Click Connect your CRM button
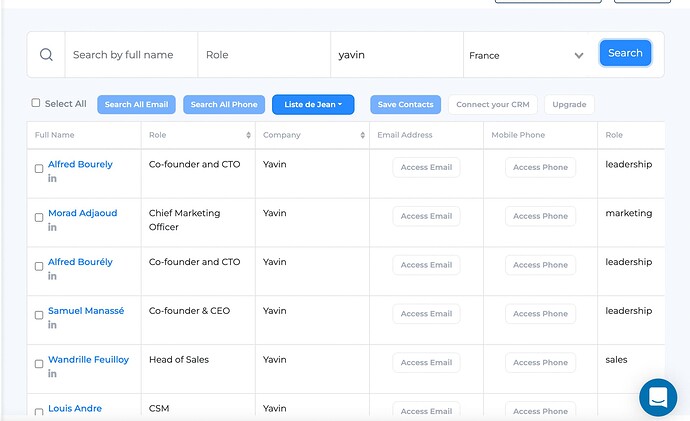Viewport: 690px width, 421px height. tap(492, 105)
